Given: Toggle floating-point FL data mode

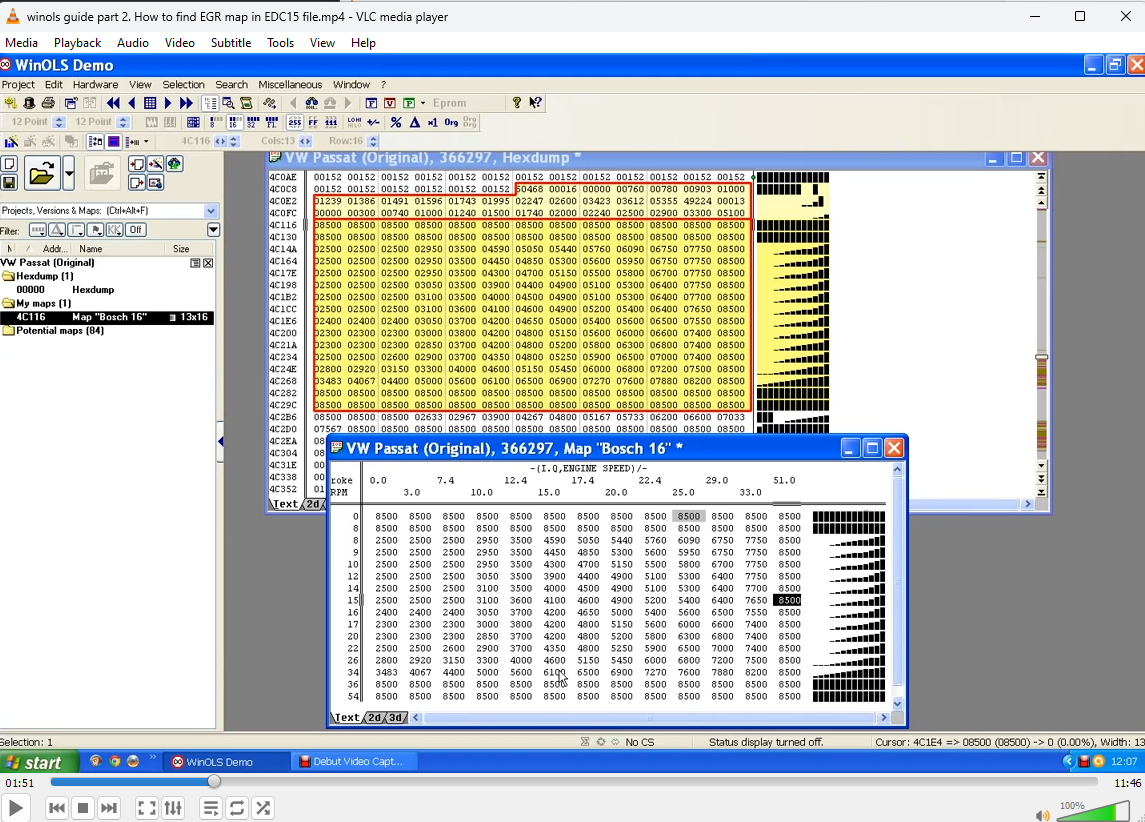Looking at the screenshot, I should (272, 122).
